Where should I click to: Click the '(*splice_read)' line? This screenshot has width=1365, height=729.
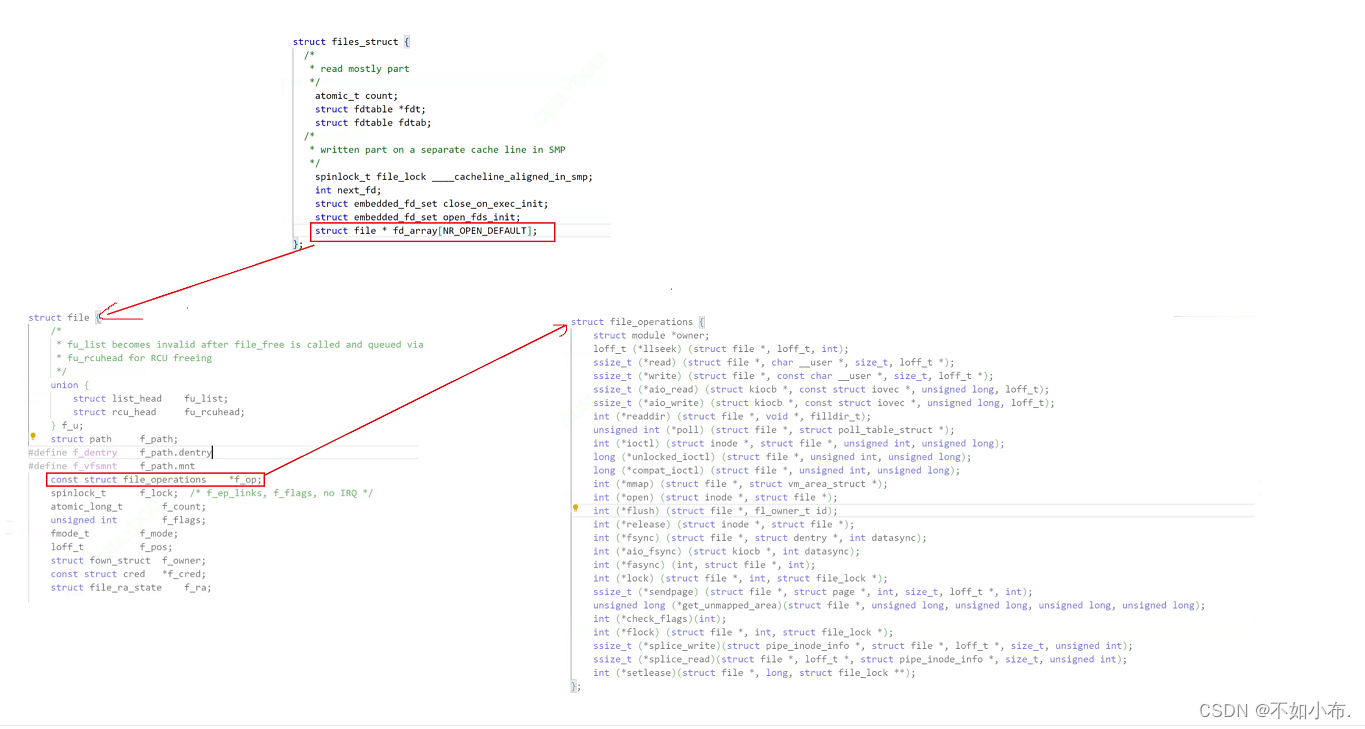coord(860,660)
